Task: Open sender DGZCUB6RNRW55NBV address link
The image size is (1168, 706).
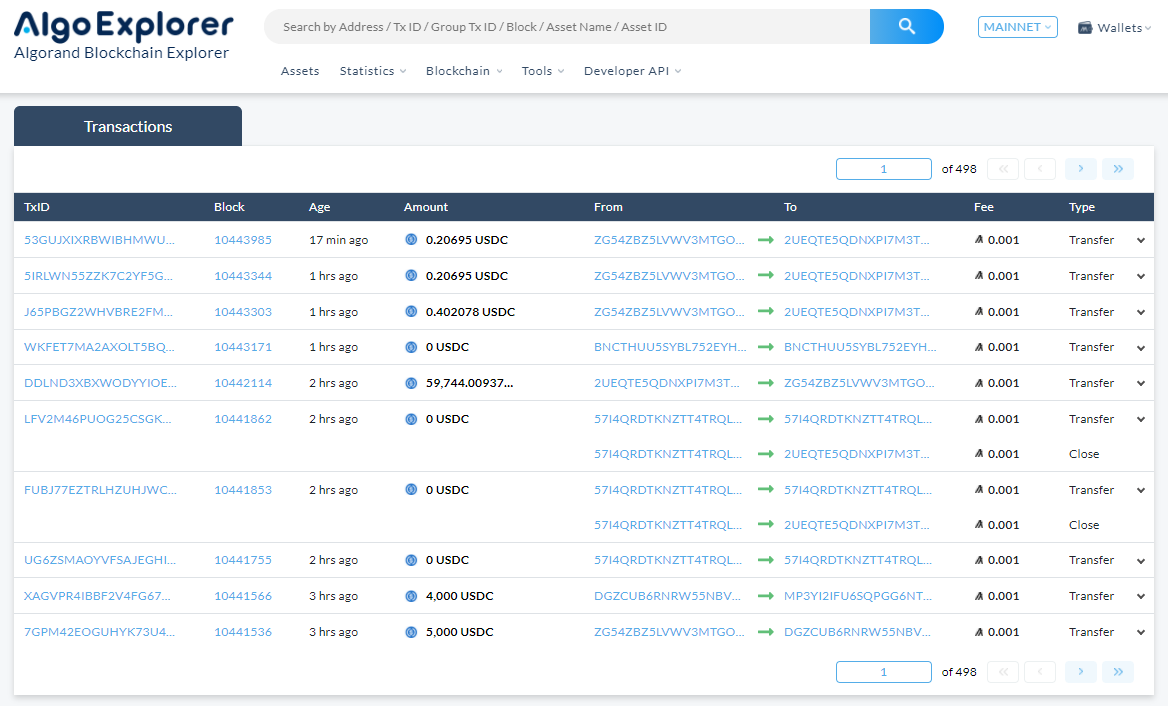Action: pyautogui.click(x=667, y=596)
